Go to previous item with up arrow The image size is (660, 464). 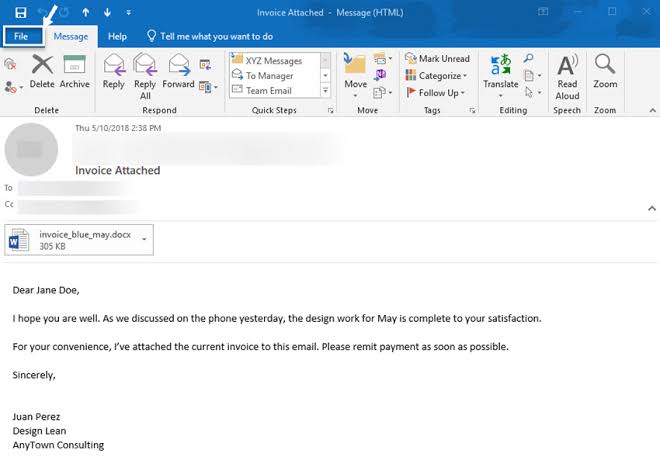tap(86, 13)
